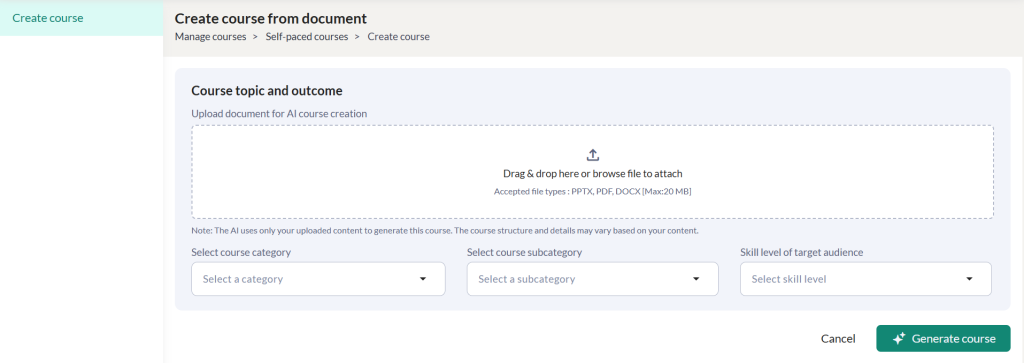This screenshot has height=363, width=1024.
Task: Open the Select a category dropdown
Action: pyautogui.click(x=318, y=279)
